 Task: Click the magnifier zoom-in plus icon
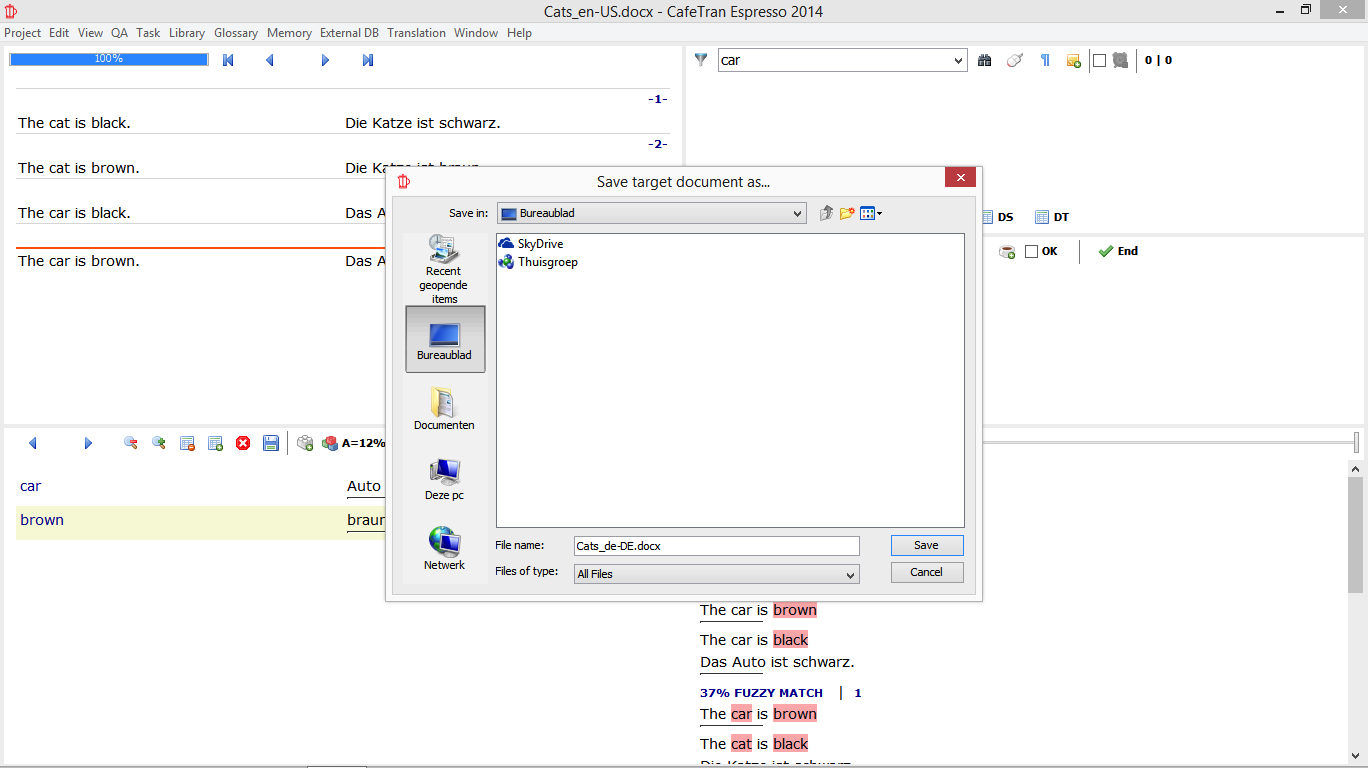[158, 443]
